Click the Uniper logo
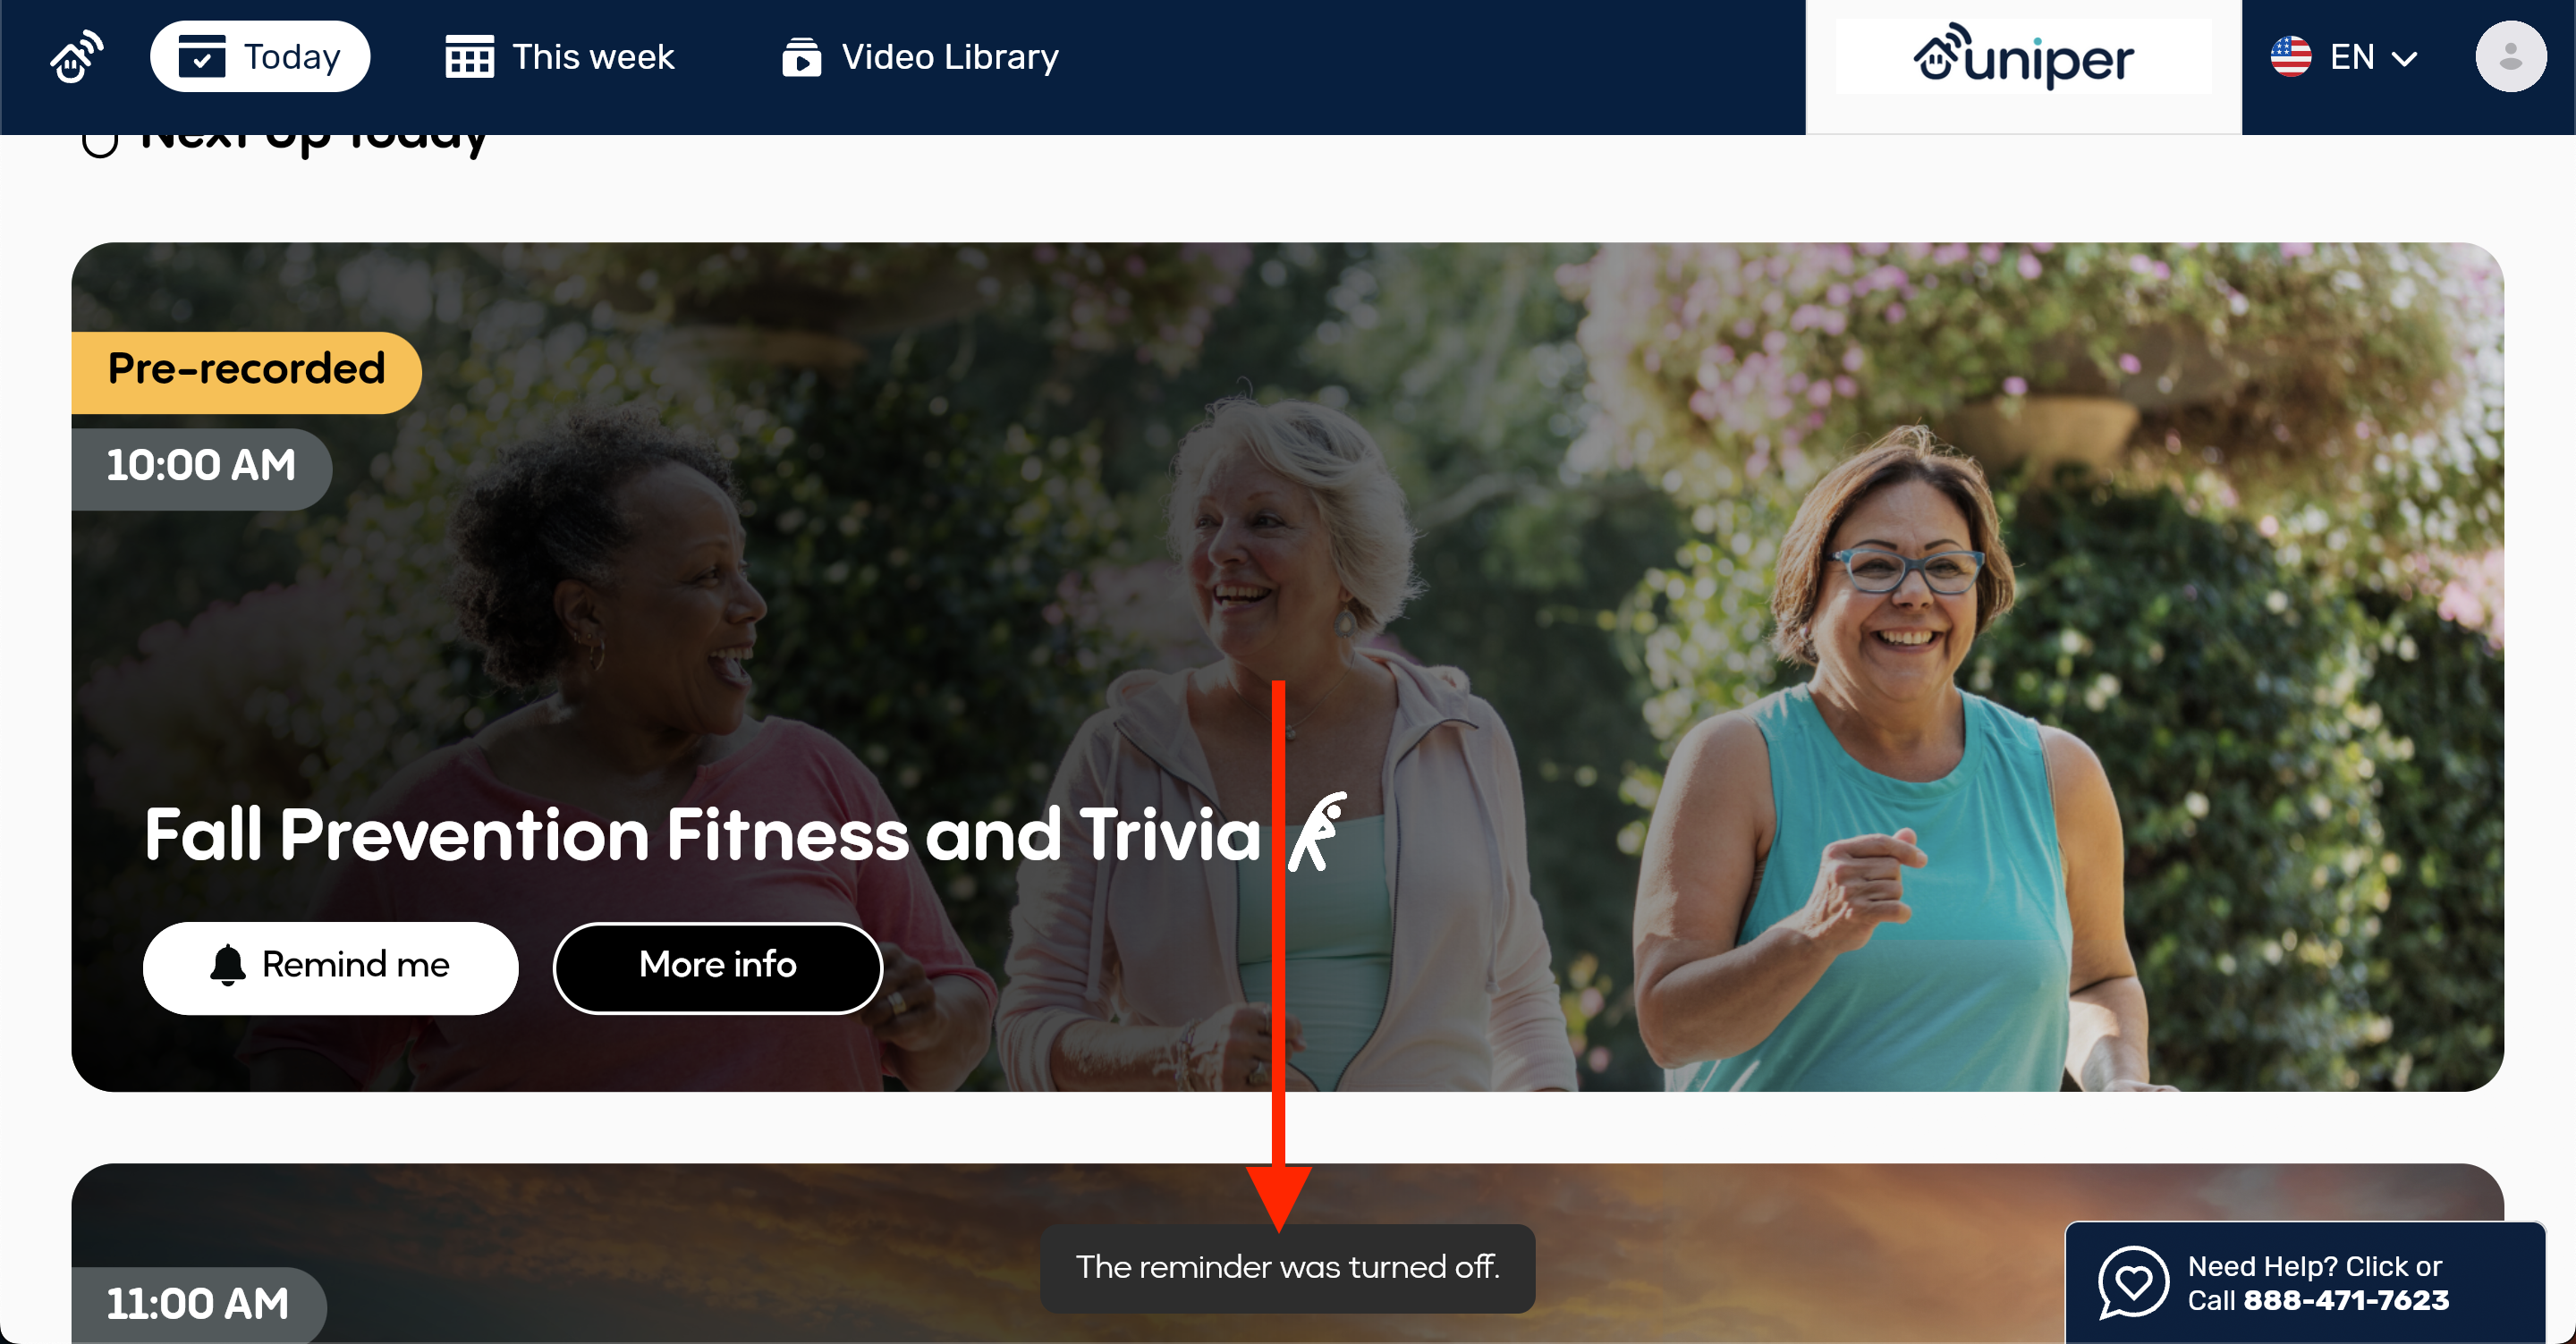2576x1344 pixels. [x=2023, y=57]
